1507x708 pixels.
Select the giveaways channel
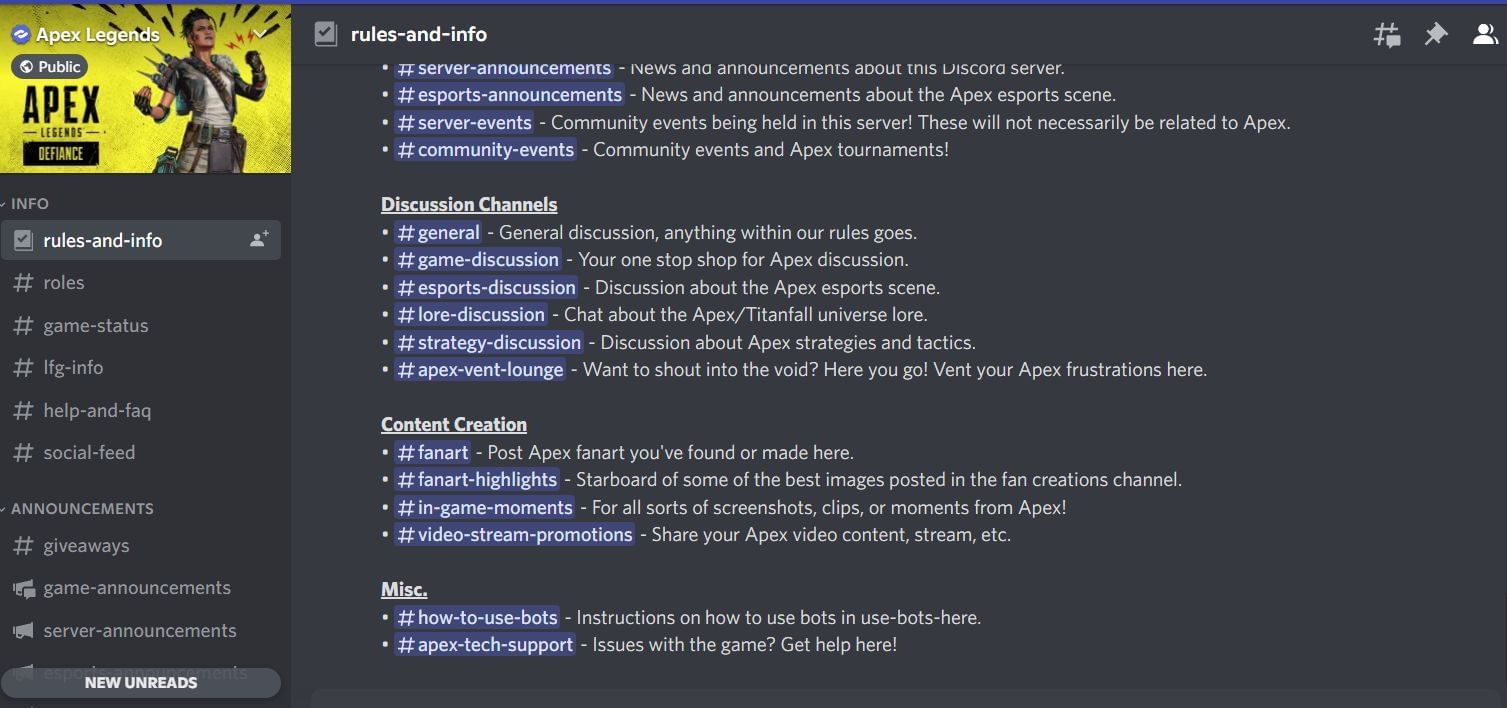pyautogui.click(x=88, y=545)
